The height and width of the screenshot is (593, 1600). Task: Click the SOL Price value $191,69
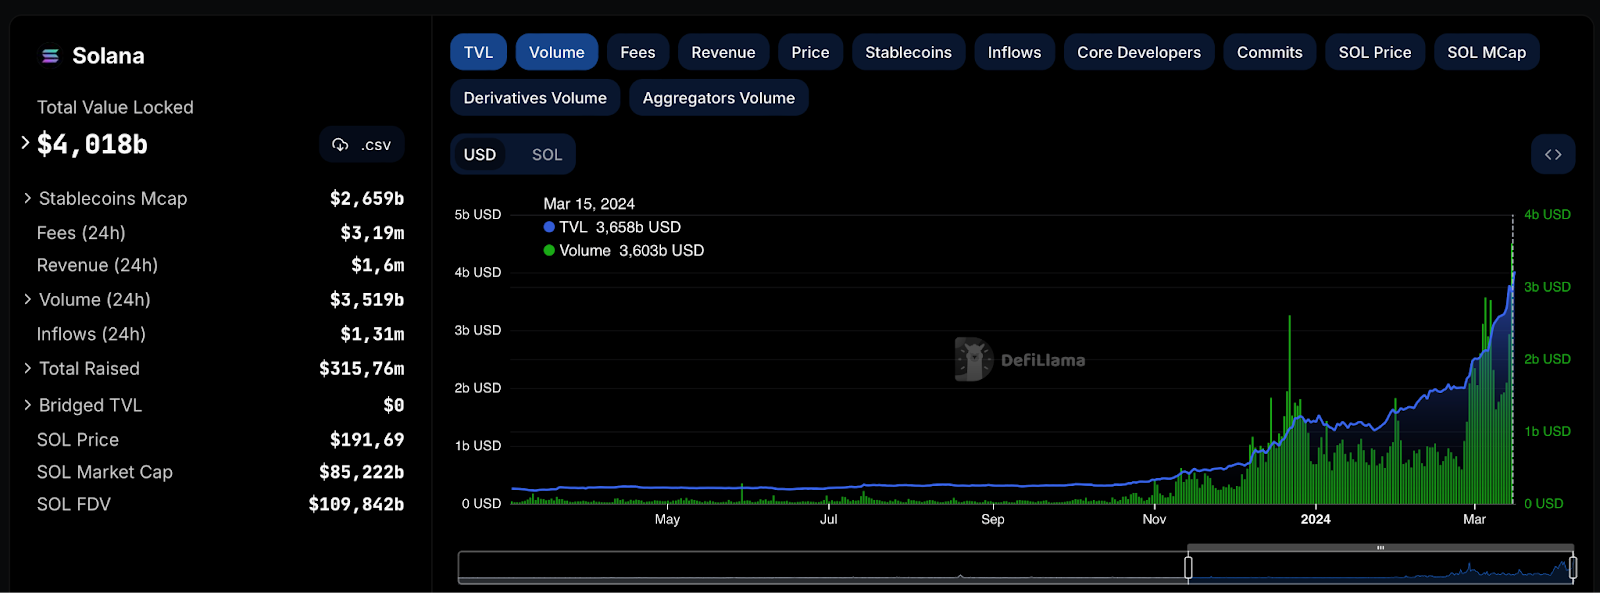[x=367, y=440]
